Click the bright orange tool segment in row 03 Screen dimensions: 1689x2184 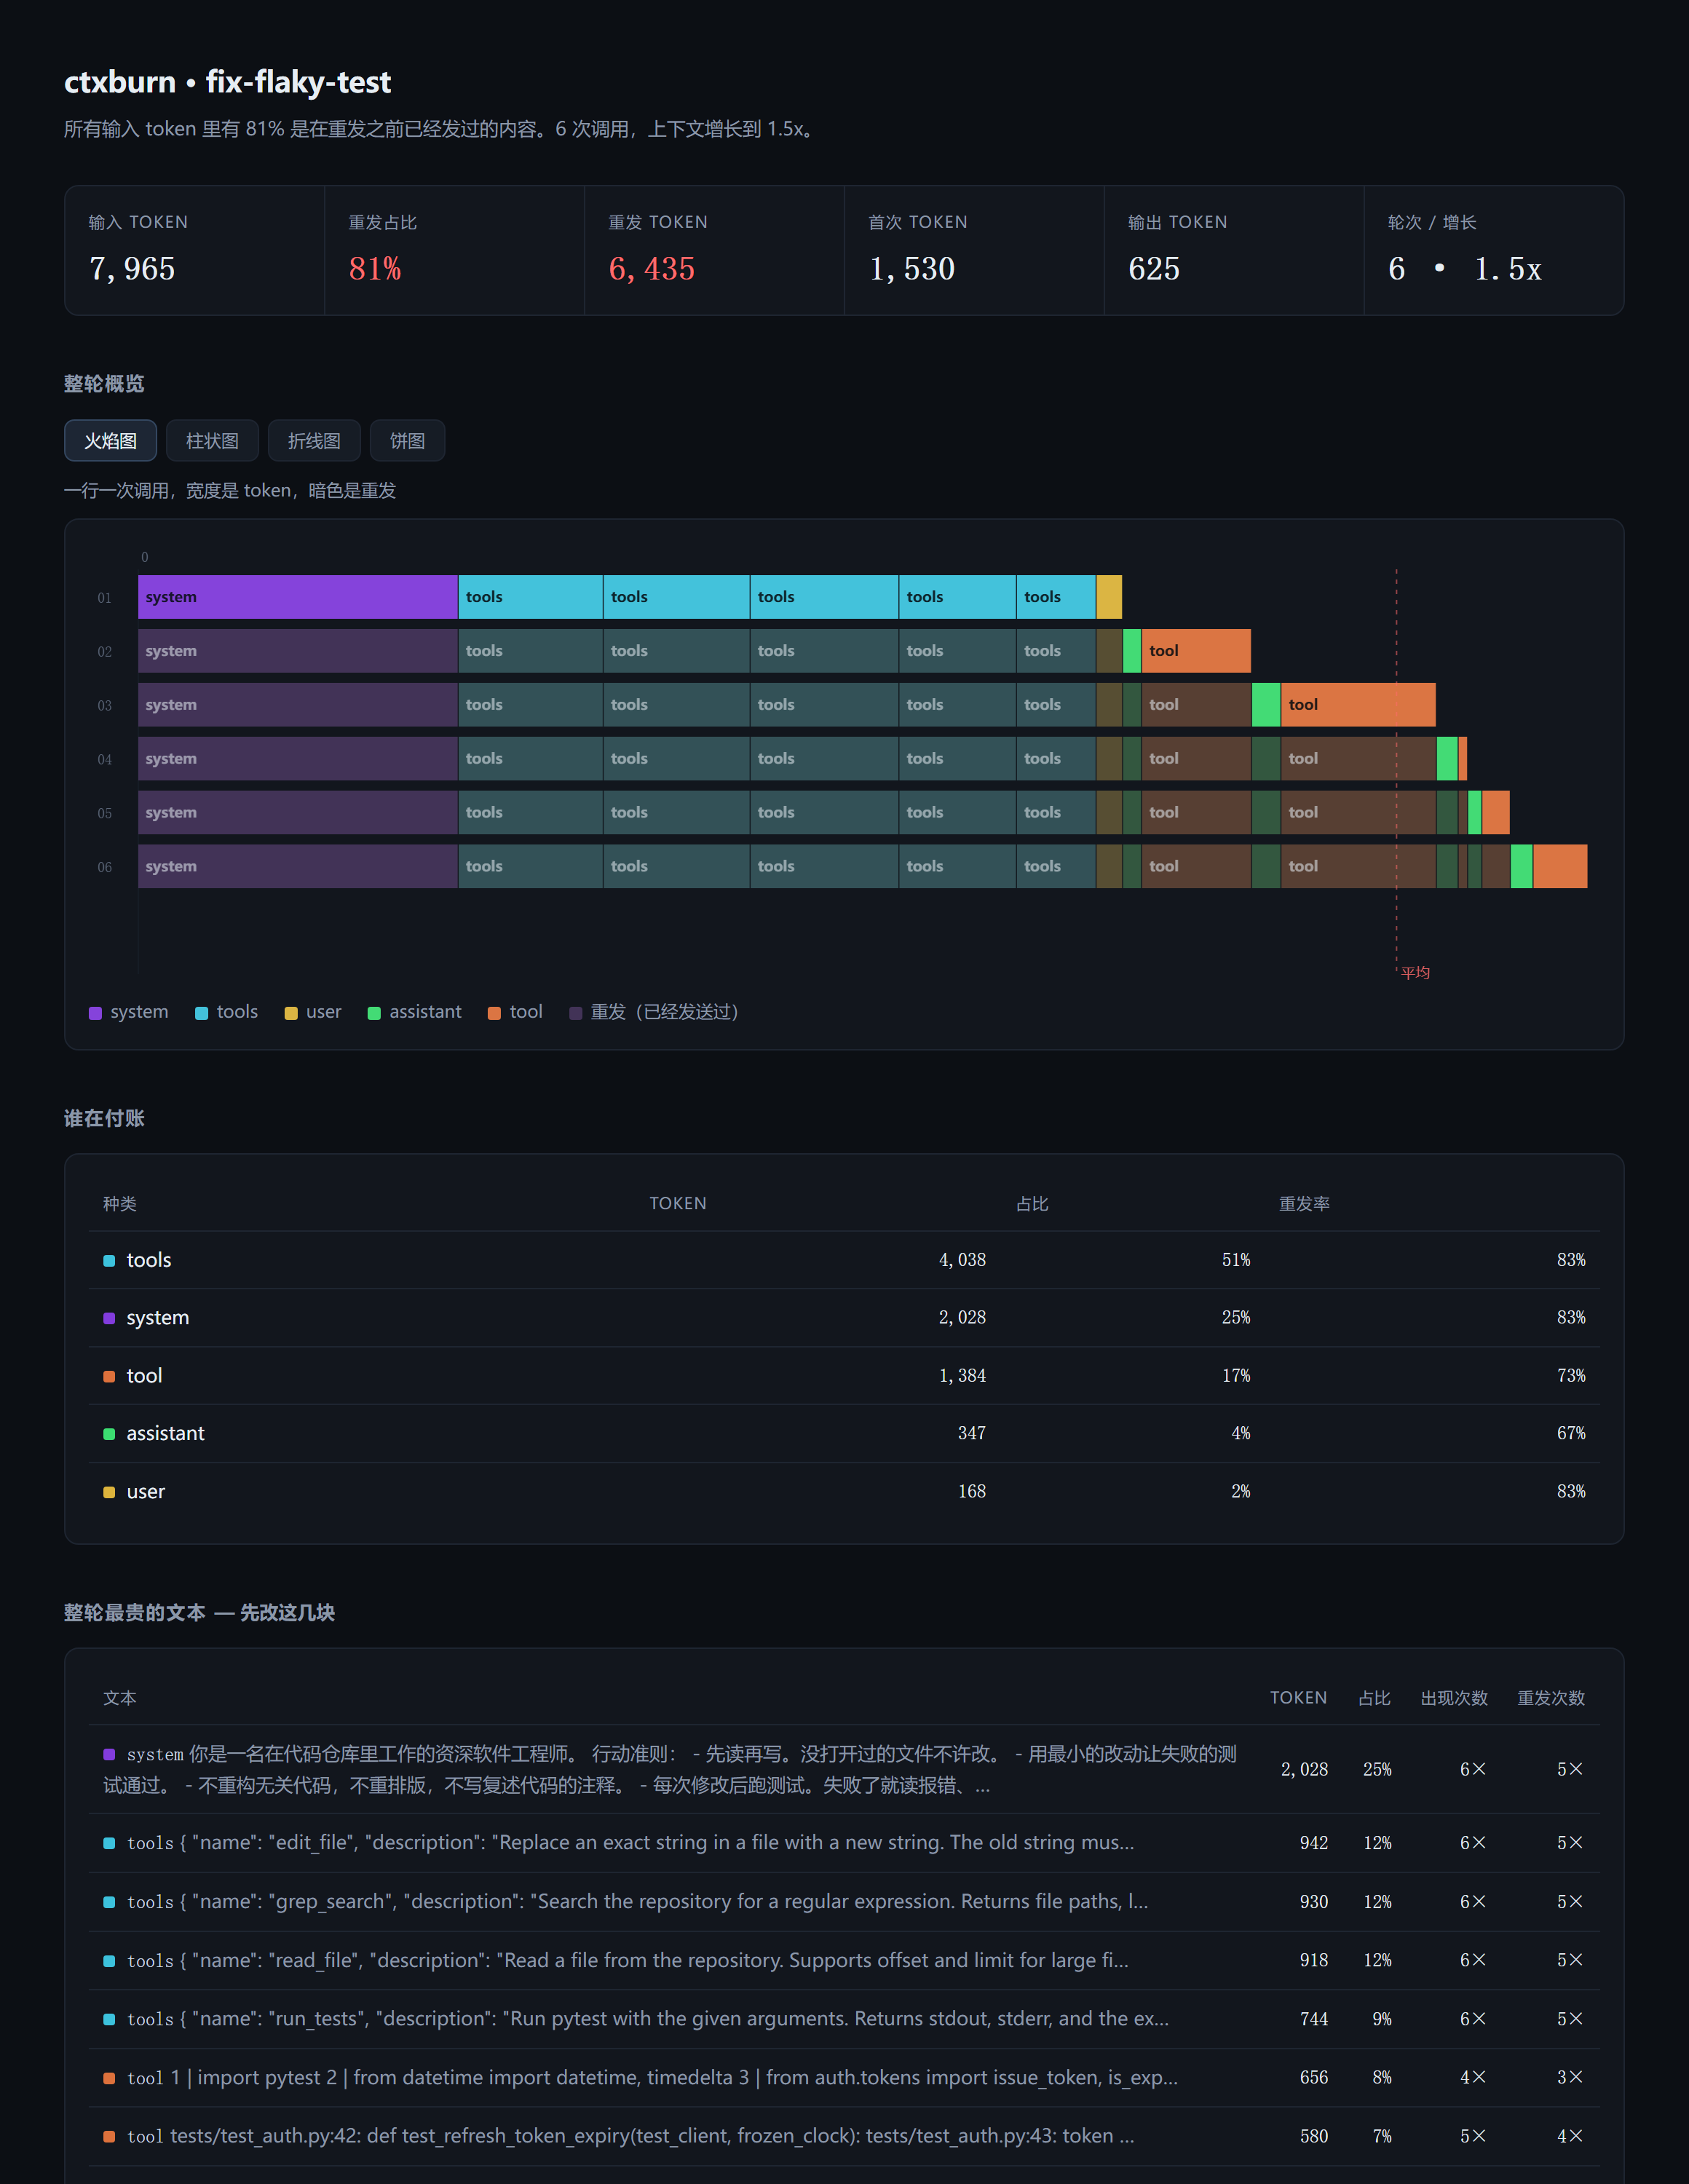(1358, 705)
